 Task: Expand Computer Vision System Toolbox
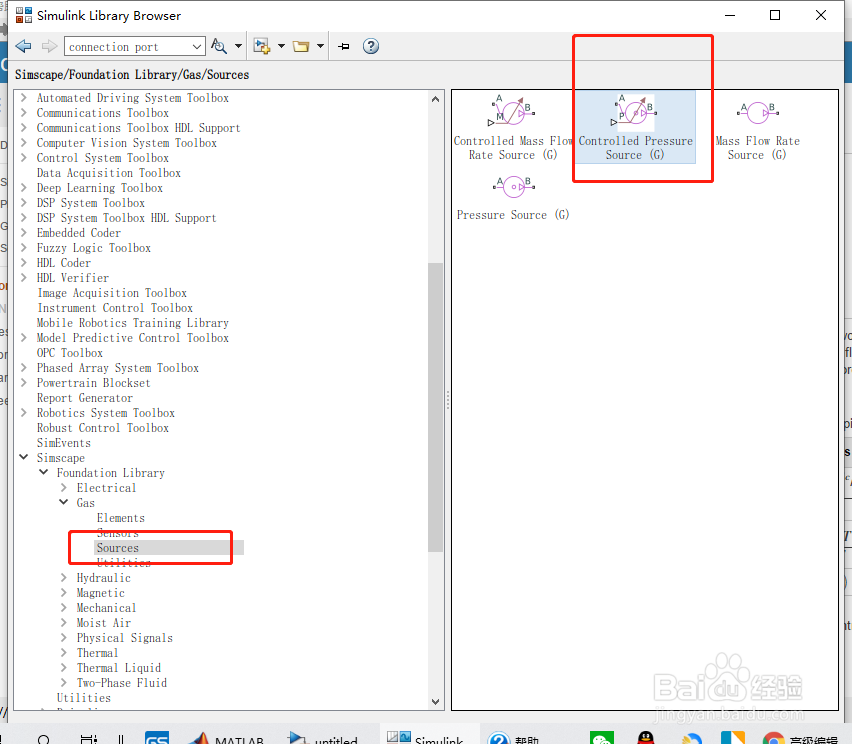point(23,143)
